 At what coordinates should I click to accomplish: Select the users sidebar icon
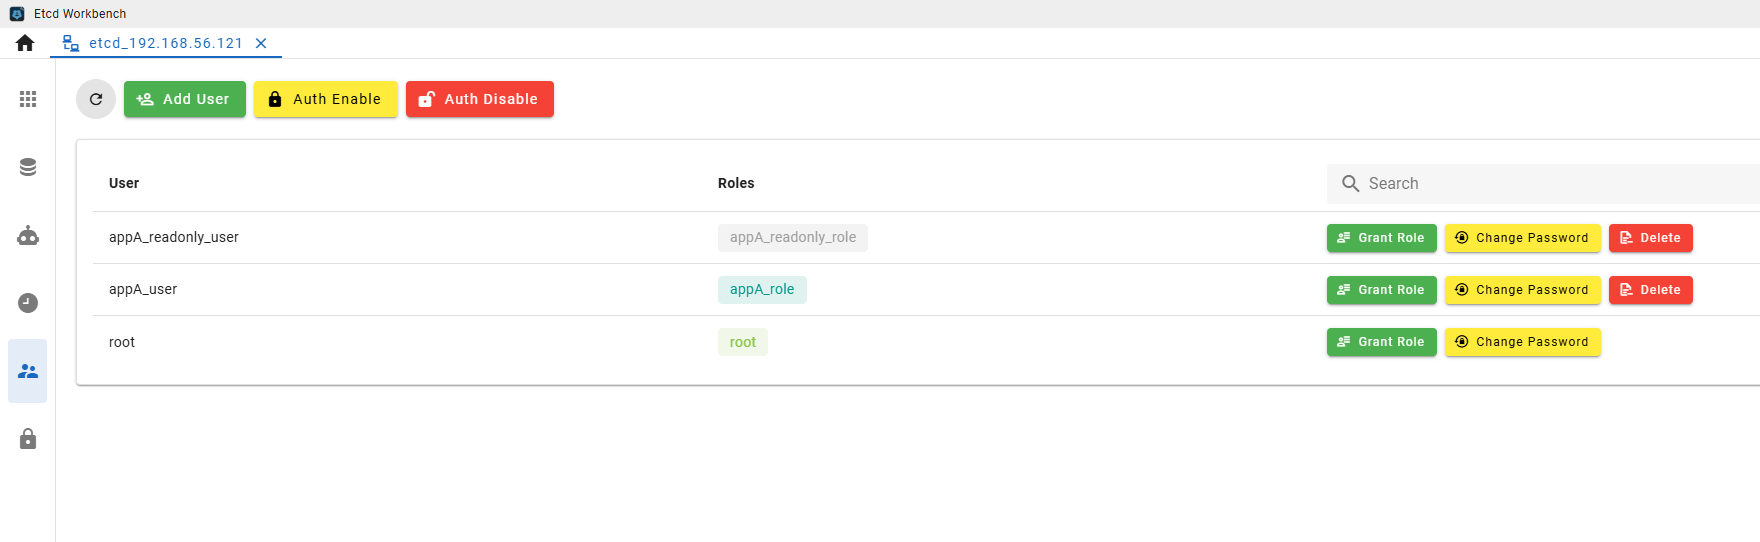tap(28, 371)
